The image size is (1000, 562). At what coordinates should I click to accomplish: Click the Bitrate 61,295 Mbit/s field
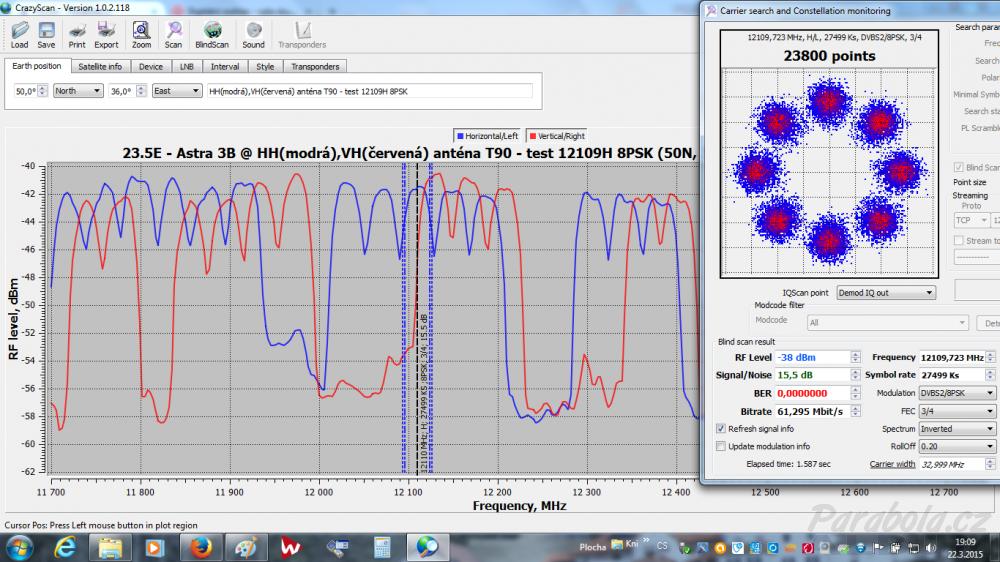tap(812, 411)
